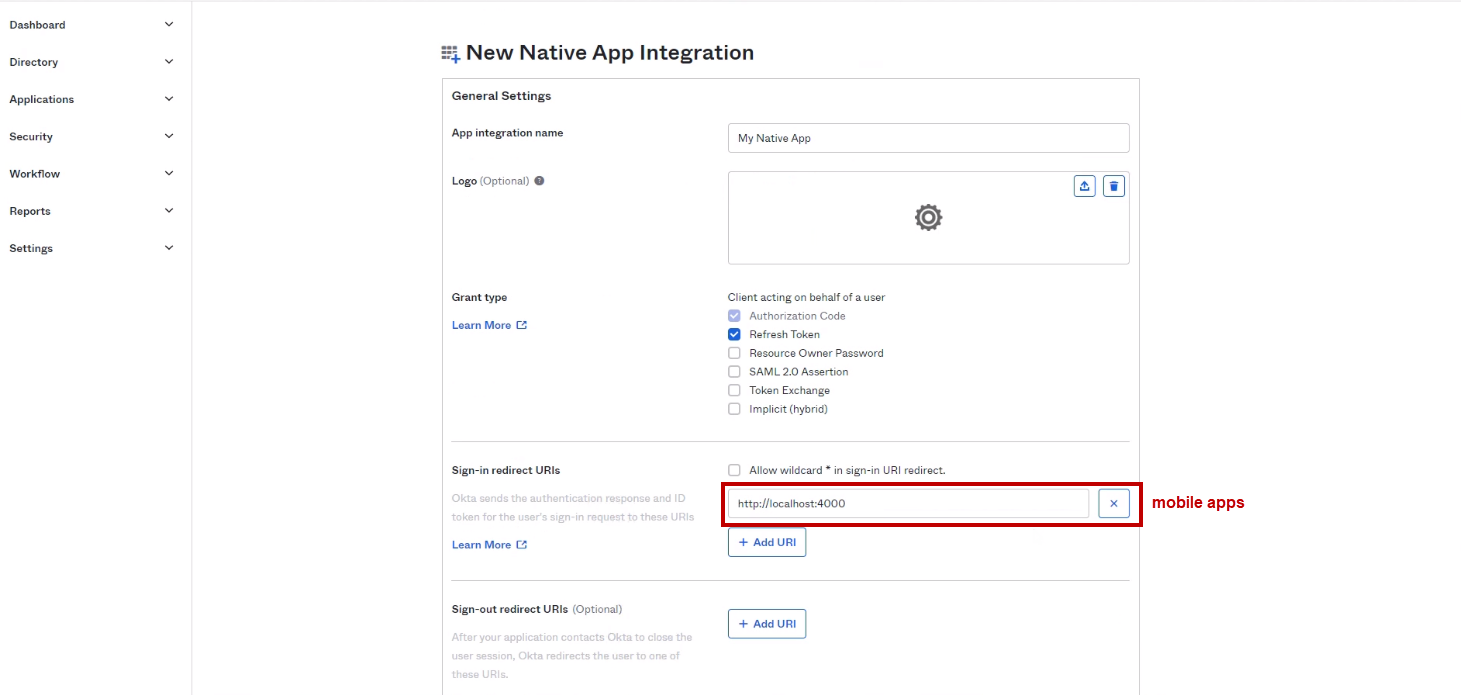Uncheck the Refresh Token grant type
Screen dimensions: 1461x695
[x=734, y=335]
